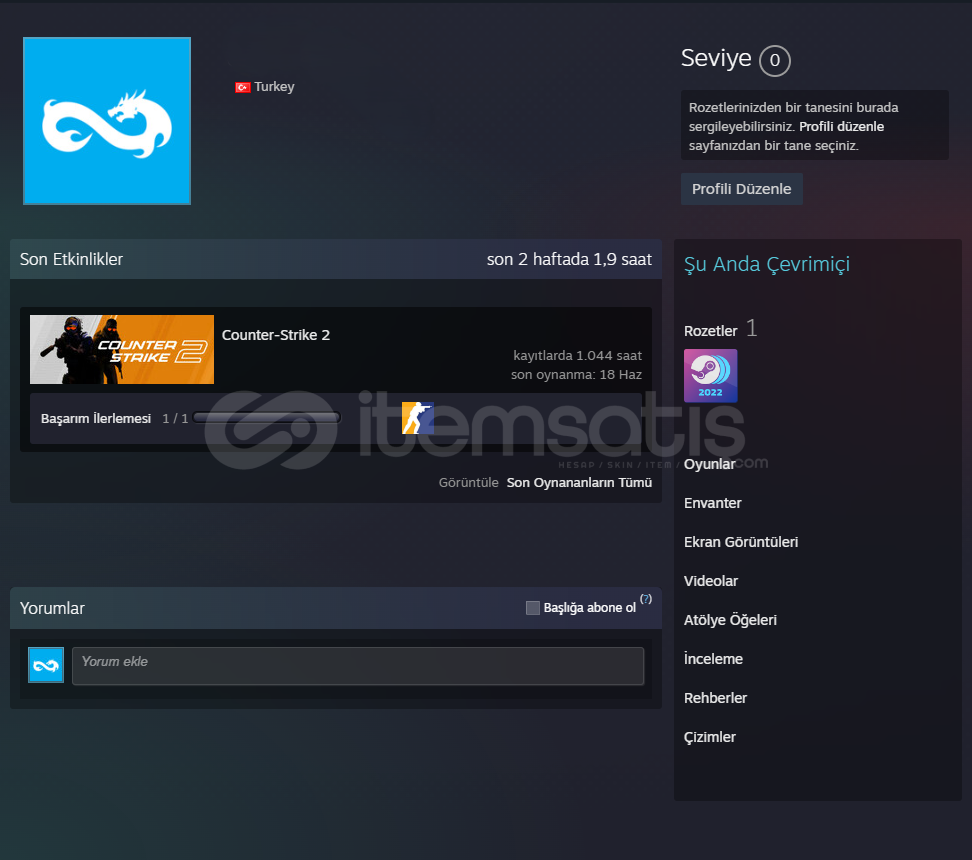Click the Yorumlar section header

coord(52,608)
